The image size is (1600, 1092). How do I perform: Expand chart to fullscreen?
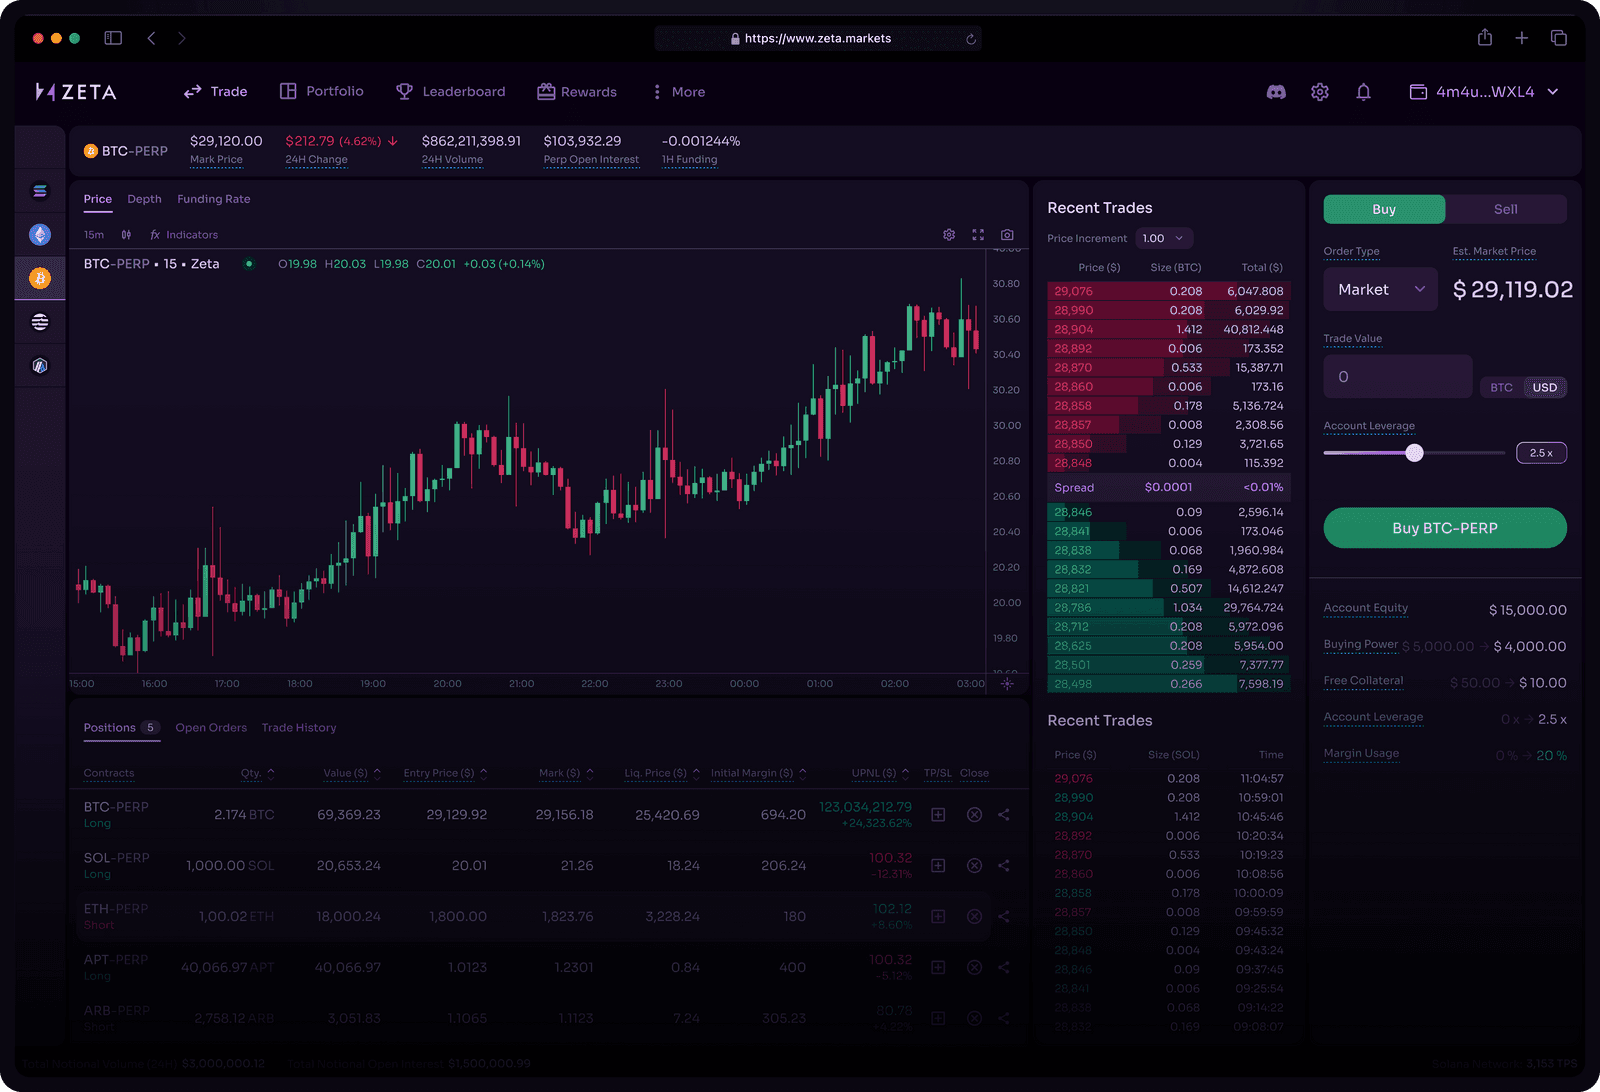tap(978, 235)
